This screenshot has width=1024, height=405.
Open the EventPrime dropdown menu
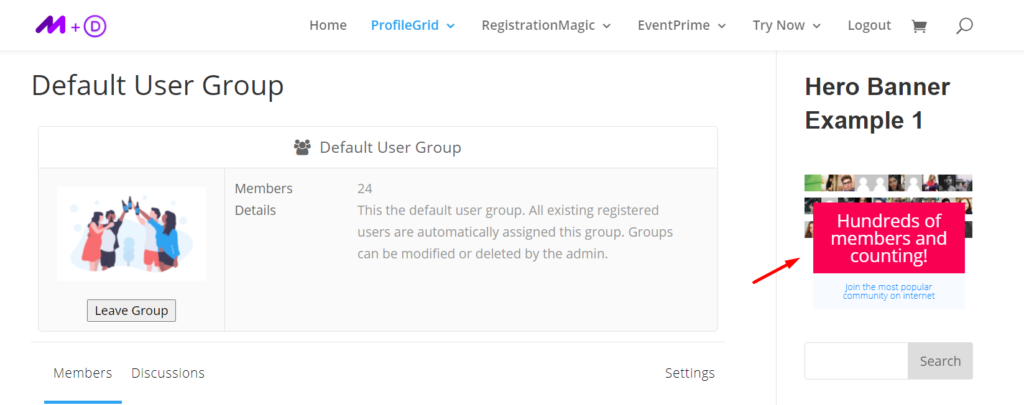(682, 26)
